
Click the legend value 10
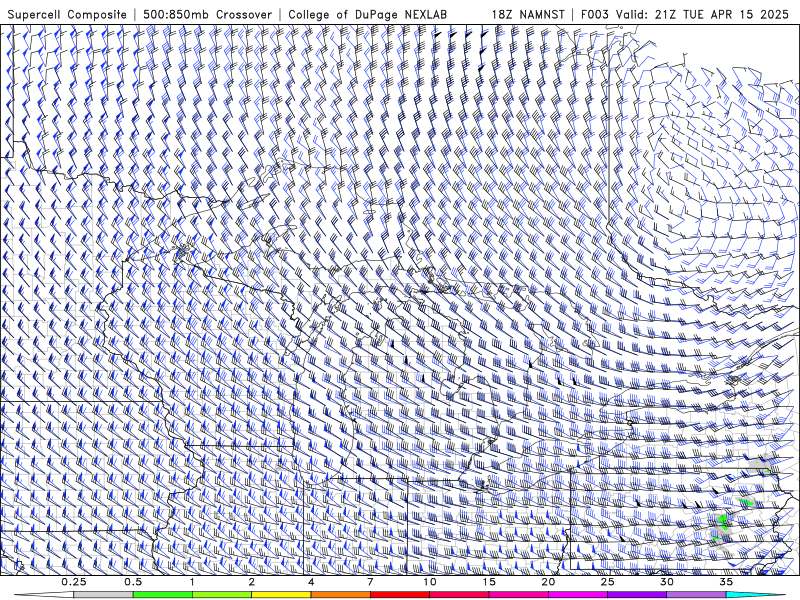[x=430, y=582]
